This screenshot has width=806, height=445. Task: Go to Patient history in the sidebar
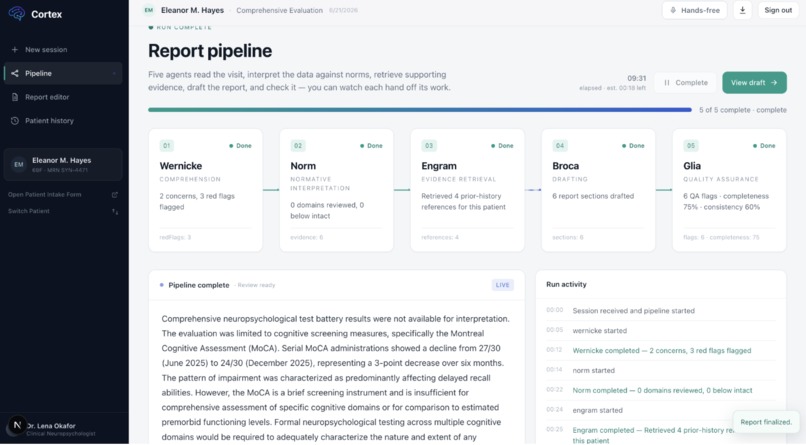pos(63,121)
